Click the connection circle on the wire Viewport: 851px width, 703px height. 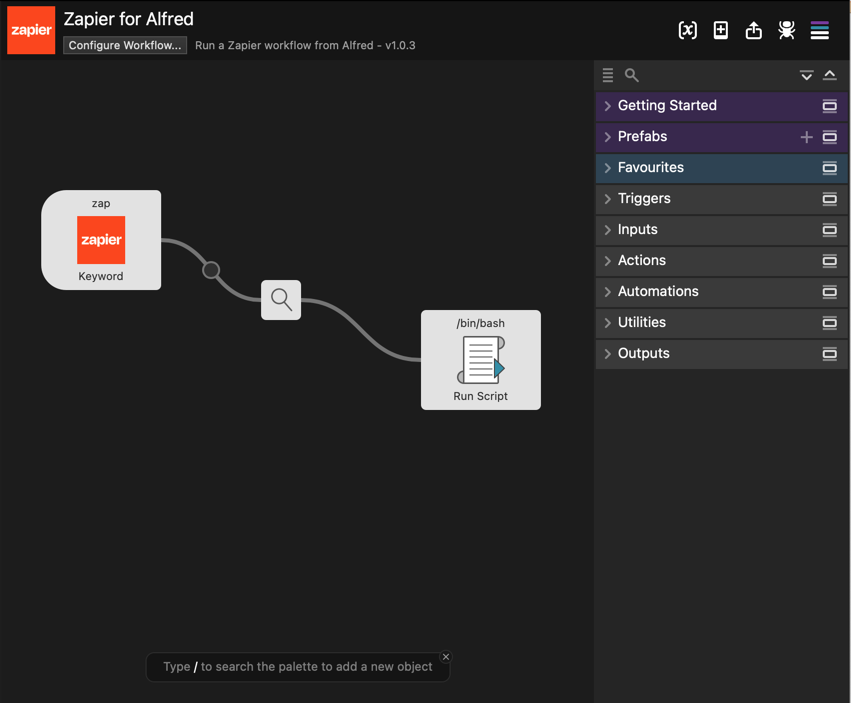[x=211, y=270]
